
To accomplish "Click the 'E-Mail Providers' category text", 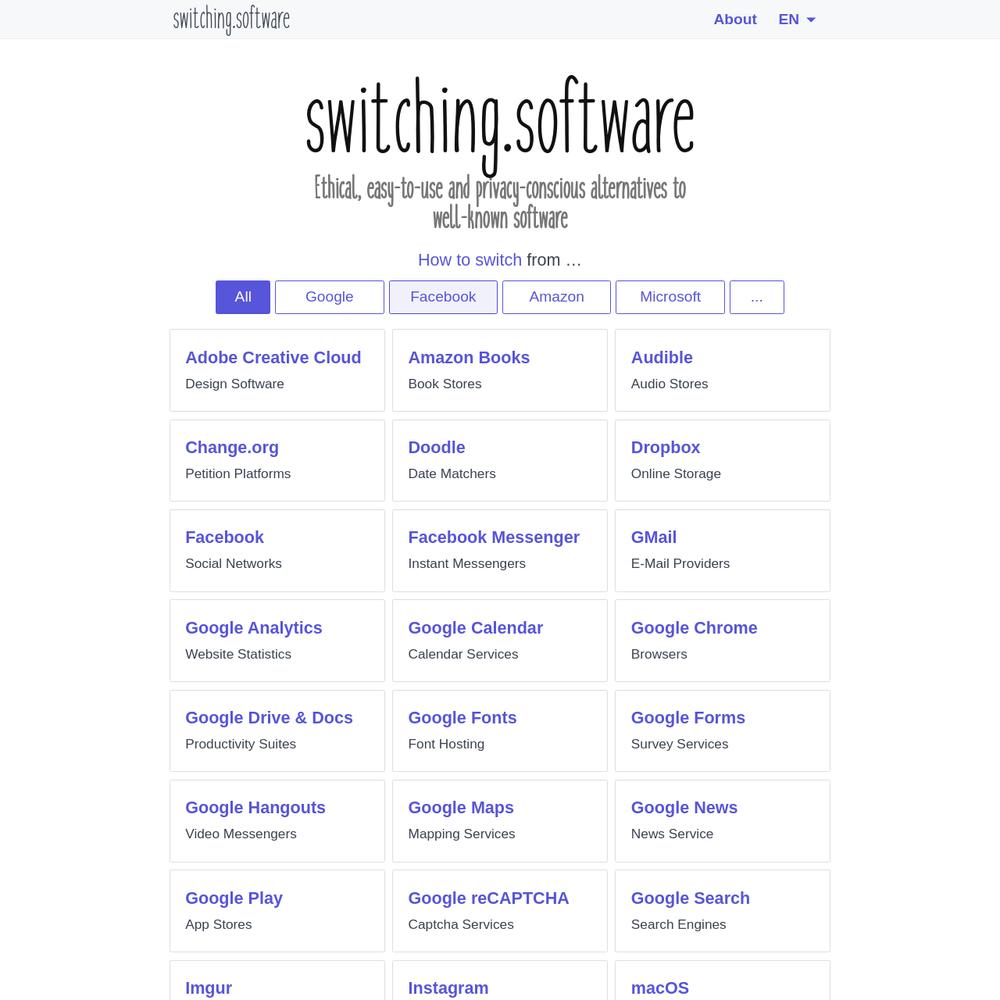I will [x=680, y=564].
